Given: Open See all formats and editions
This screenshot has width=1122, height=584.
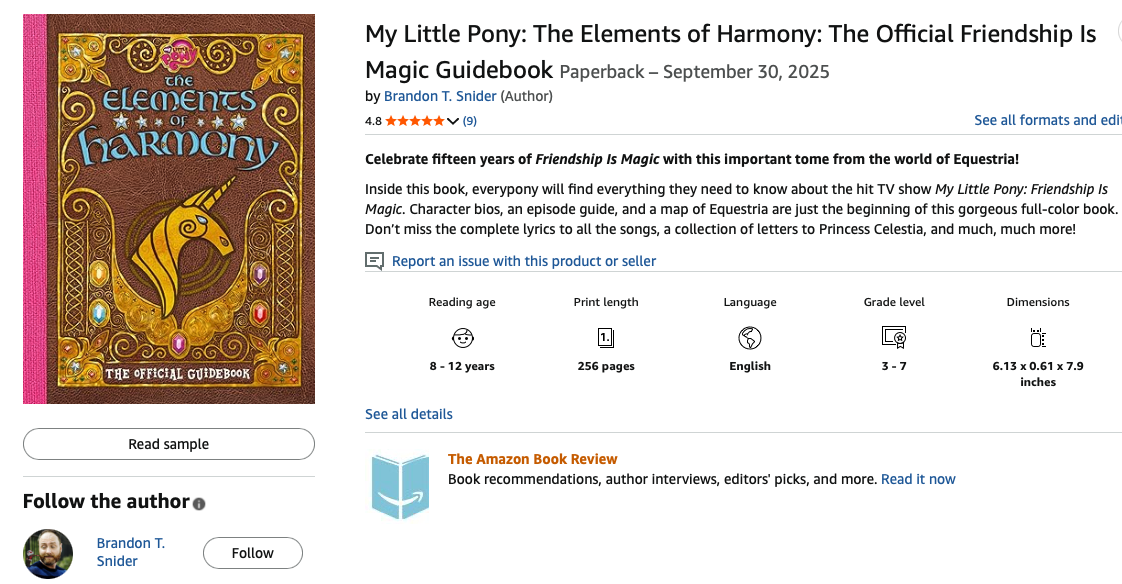Looking at the screenshot, I should tap(1047, 120).
